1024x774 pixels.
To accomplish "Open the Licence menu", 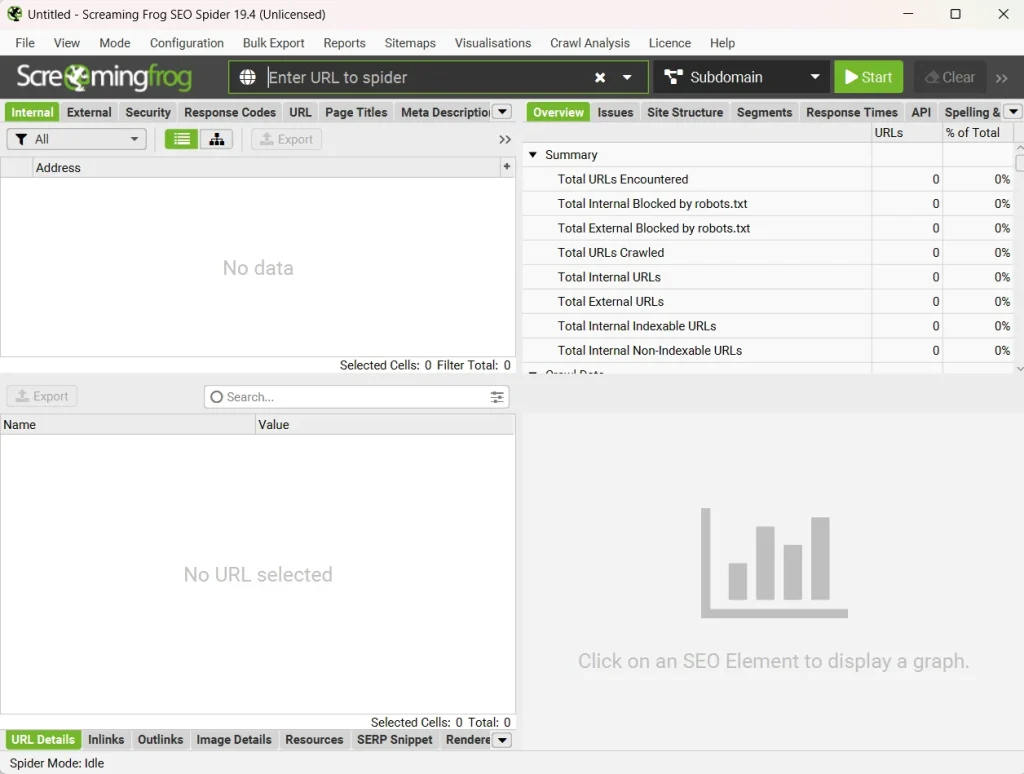I will (669, 42).
